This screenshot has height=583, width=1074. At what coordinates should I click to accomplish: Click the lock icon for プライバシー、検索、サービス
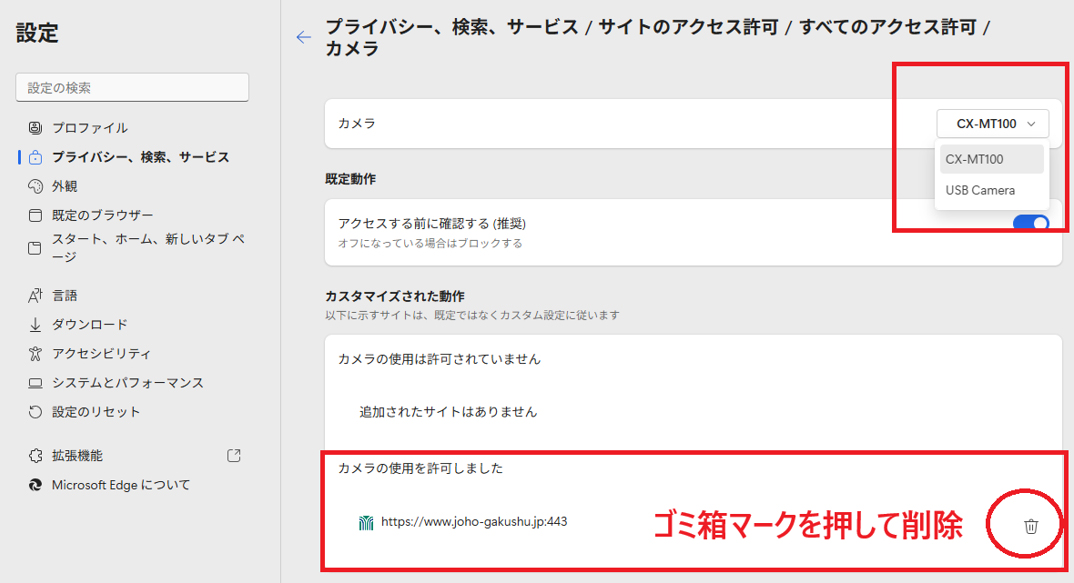(x=35, y=158)
